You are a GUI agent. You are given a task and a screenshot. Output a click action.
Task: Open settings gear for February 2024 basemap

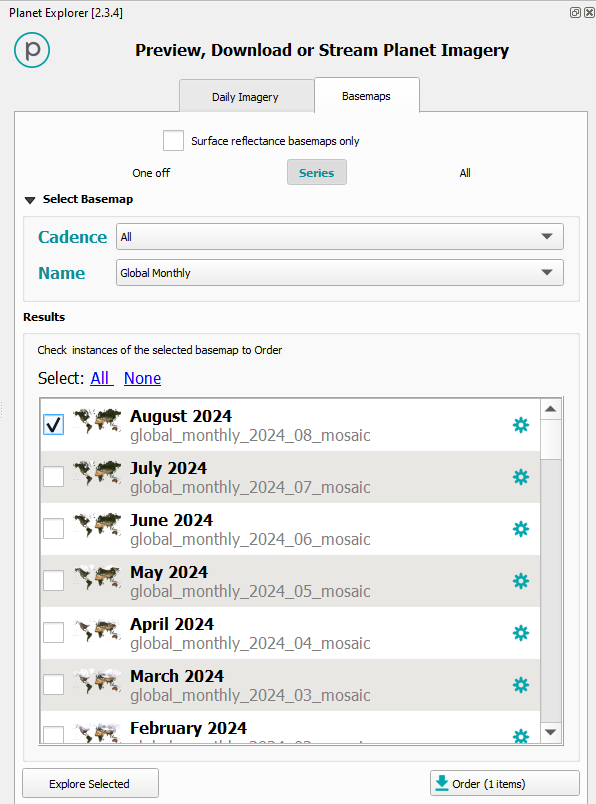point(521,736)
